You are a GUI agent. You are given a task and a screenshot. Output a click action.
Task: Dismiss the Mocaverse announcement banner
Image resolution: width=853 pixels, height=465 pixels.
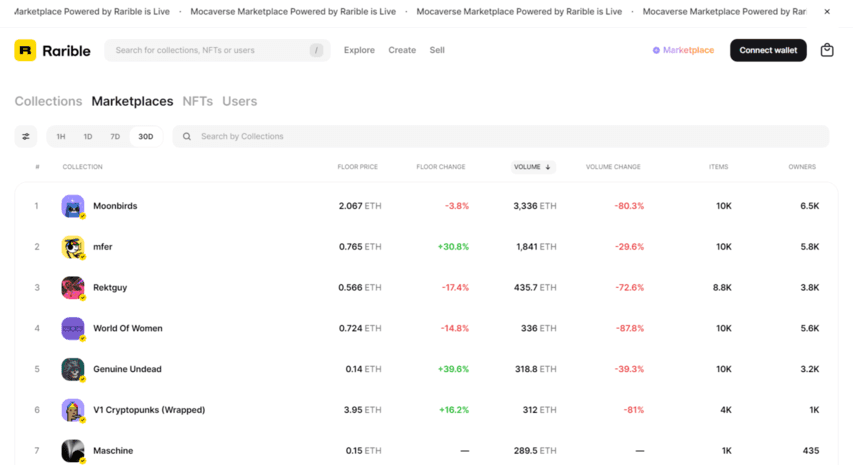point(827,11)
